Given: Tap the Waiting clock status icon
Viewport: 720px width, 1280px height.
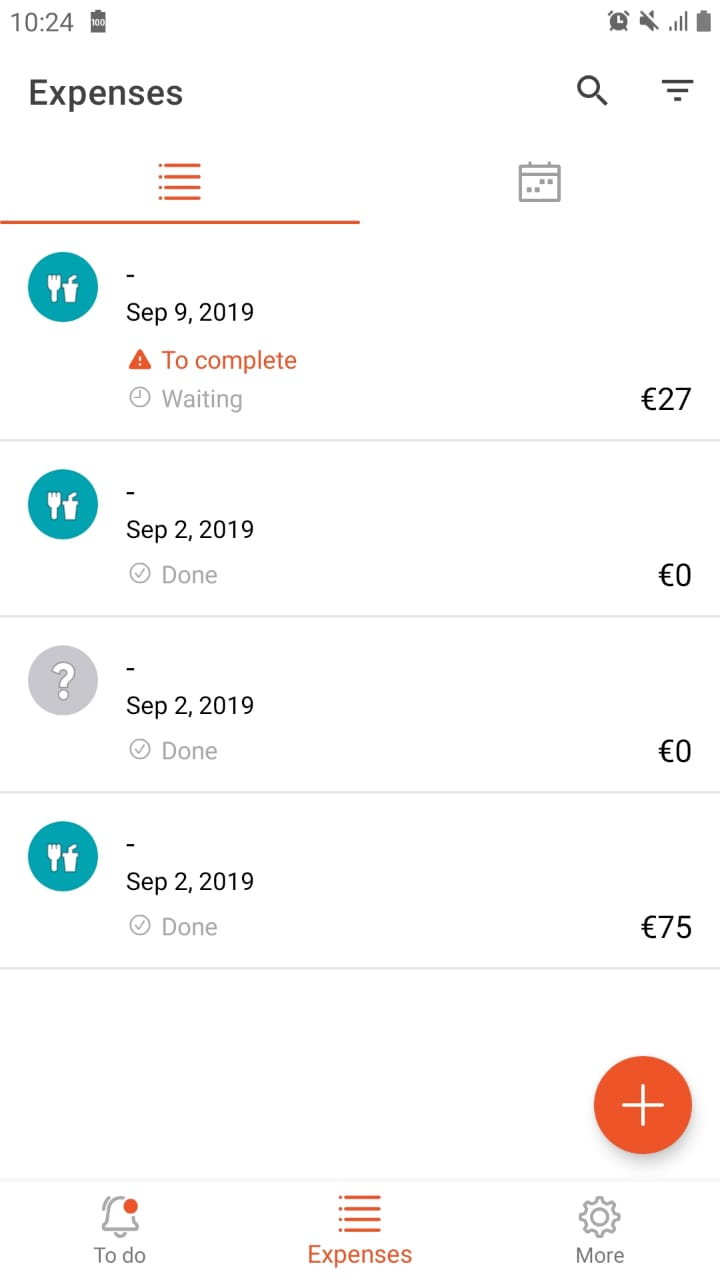Looking at the screenshot, I should tap(140, 398).
